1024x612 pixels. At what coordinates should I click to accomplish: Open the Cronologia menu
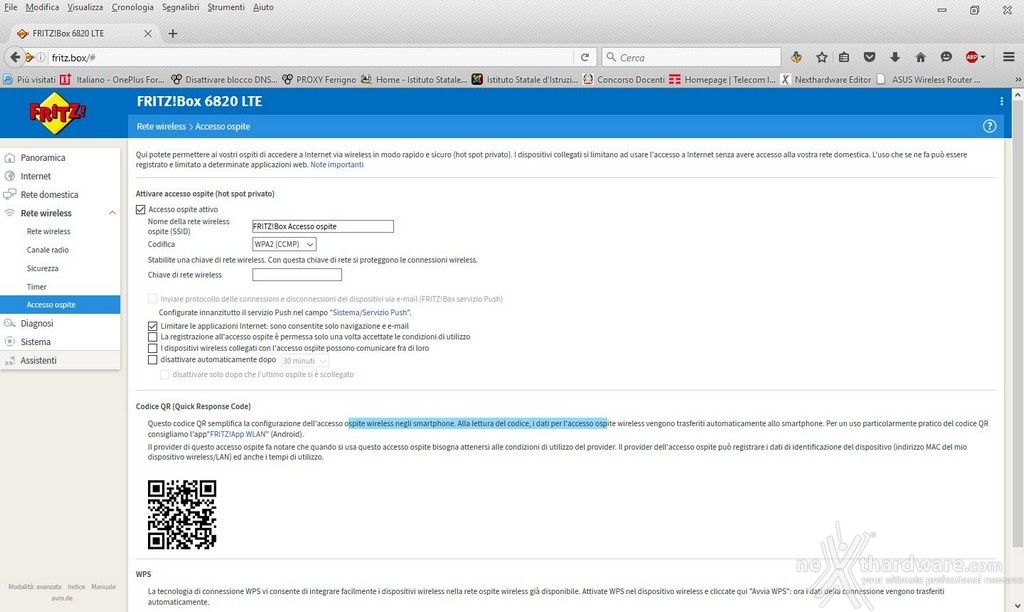click(133, 7)
